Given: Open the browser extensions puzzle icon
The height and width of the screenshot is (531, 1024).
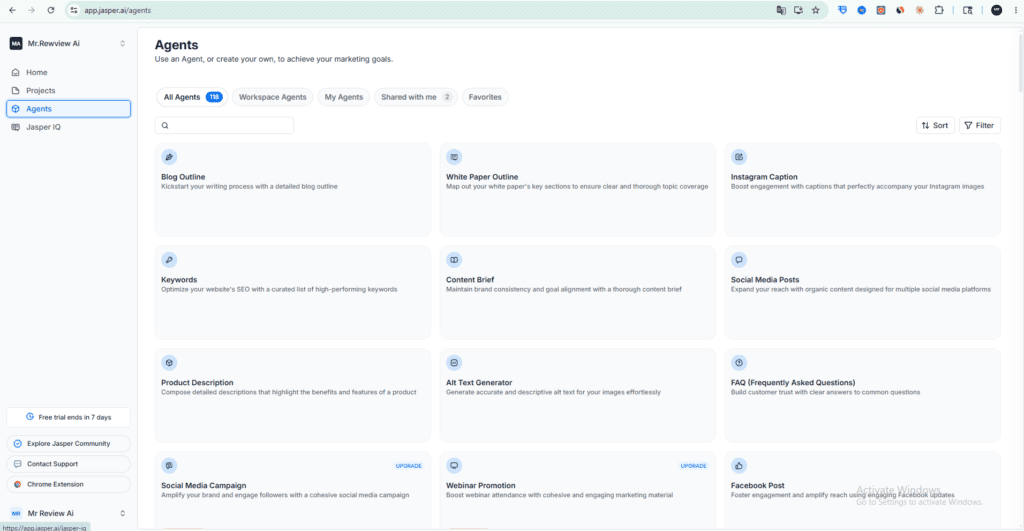Looking at the screenshot, I should 939,10.
